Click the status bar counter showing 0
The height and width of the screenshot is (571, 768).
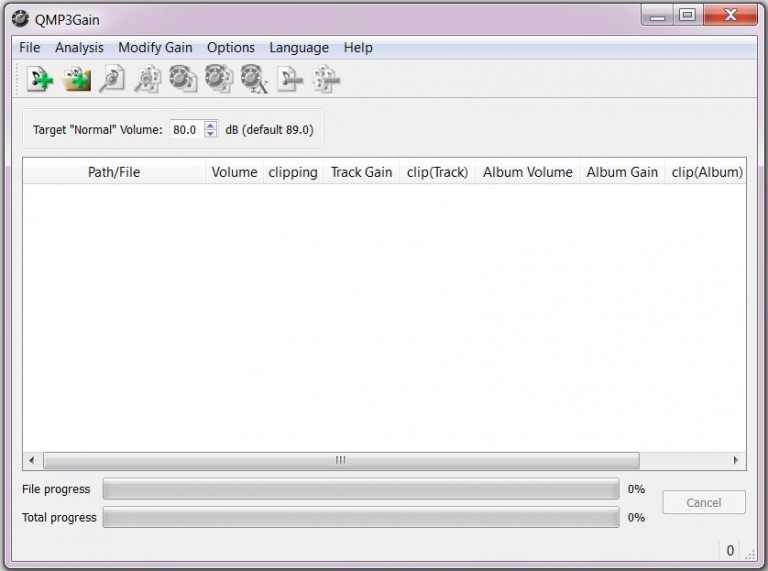point(730,550)
